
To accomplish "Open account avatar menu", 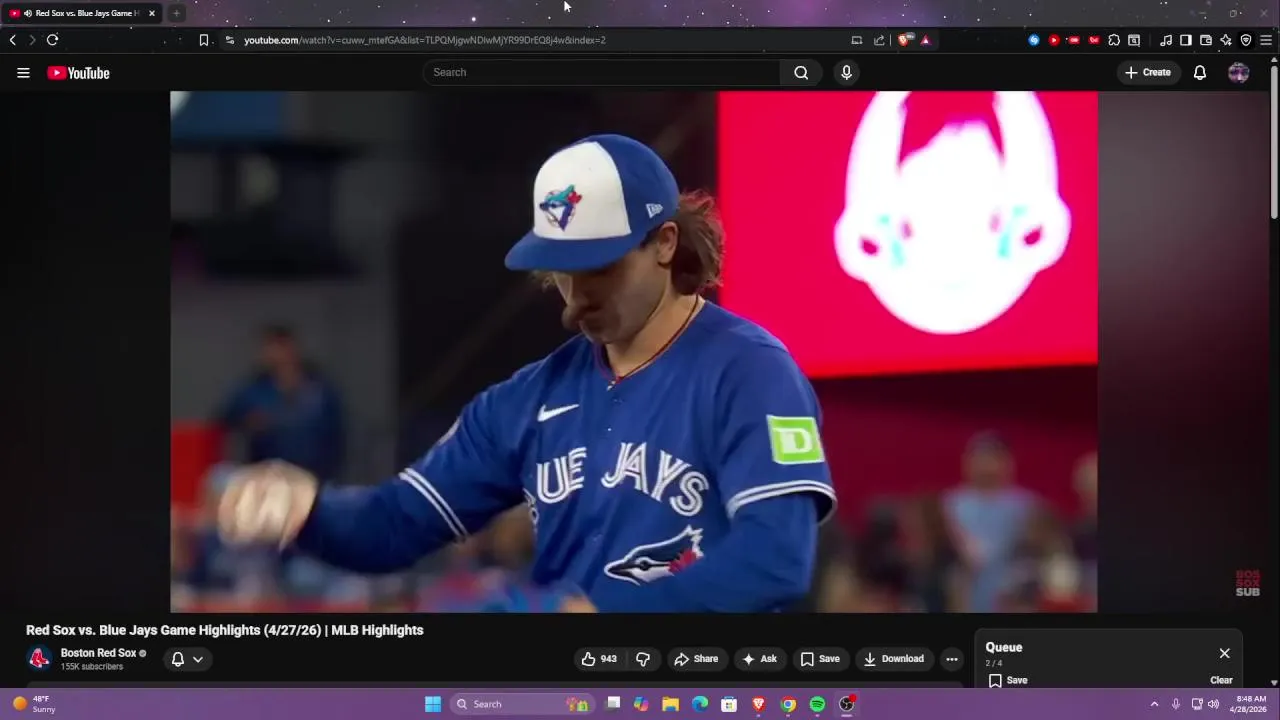I will click(x=1238, y=72).
